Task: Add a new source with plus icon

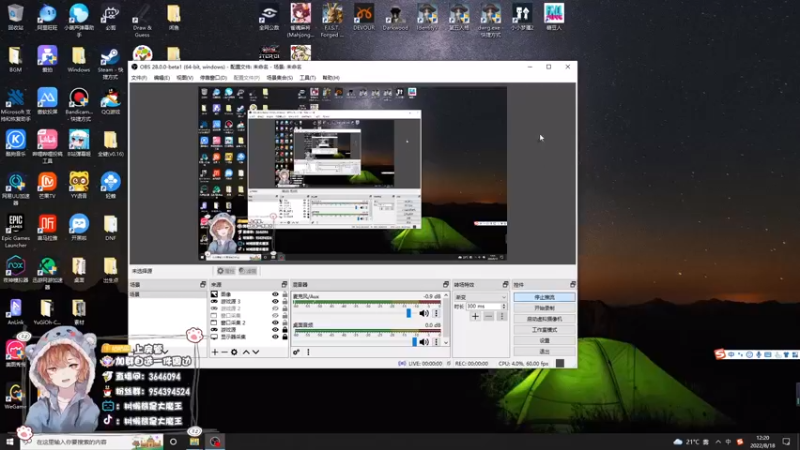Action: coord(215,352)
